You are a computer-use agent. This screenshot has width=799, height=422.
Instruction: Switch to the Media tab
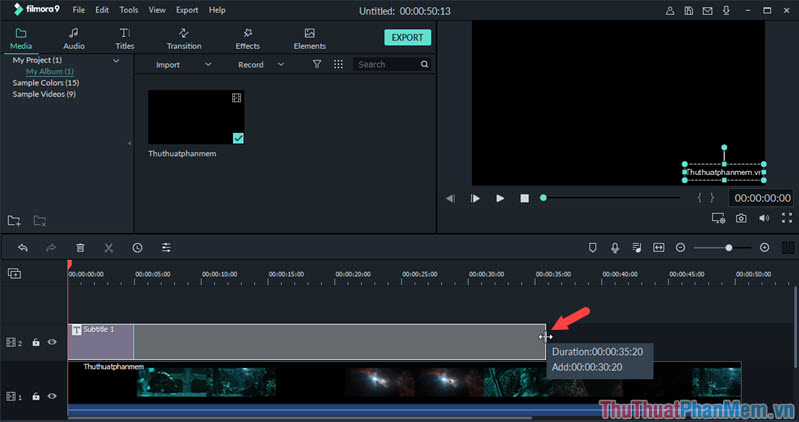[x=21, y=39]
